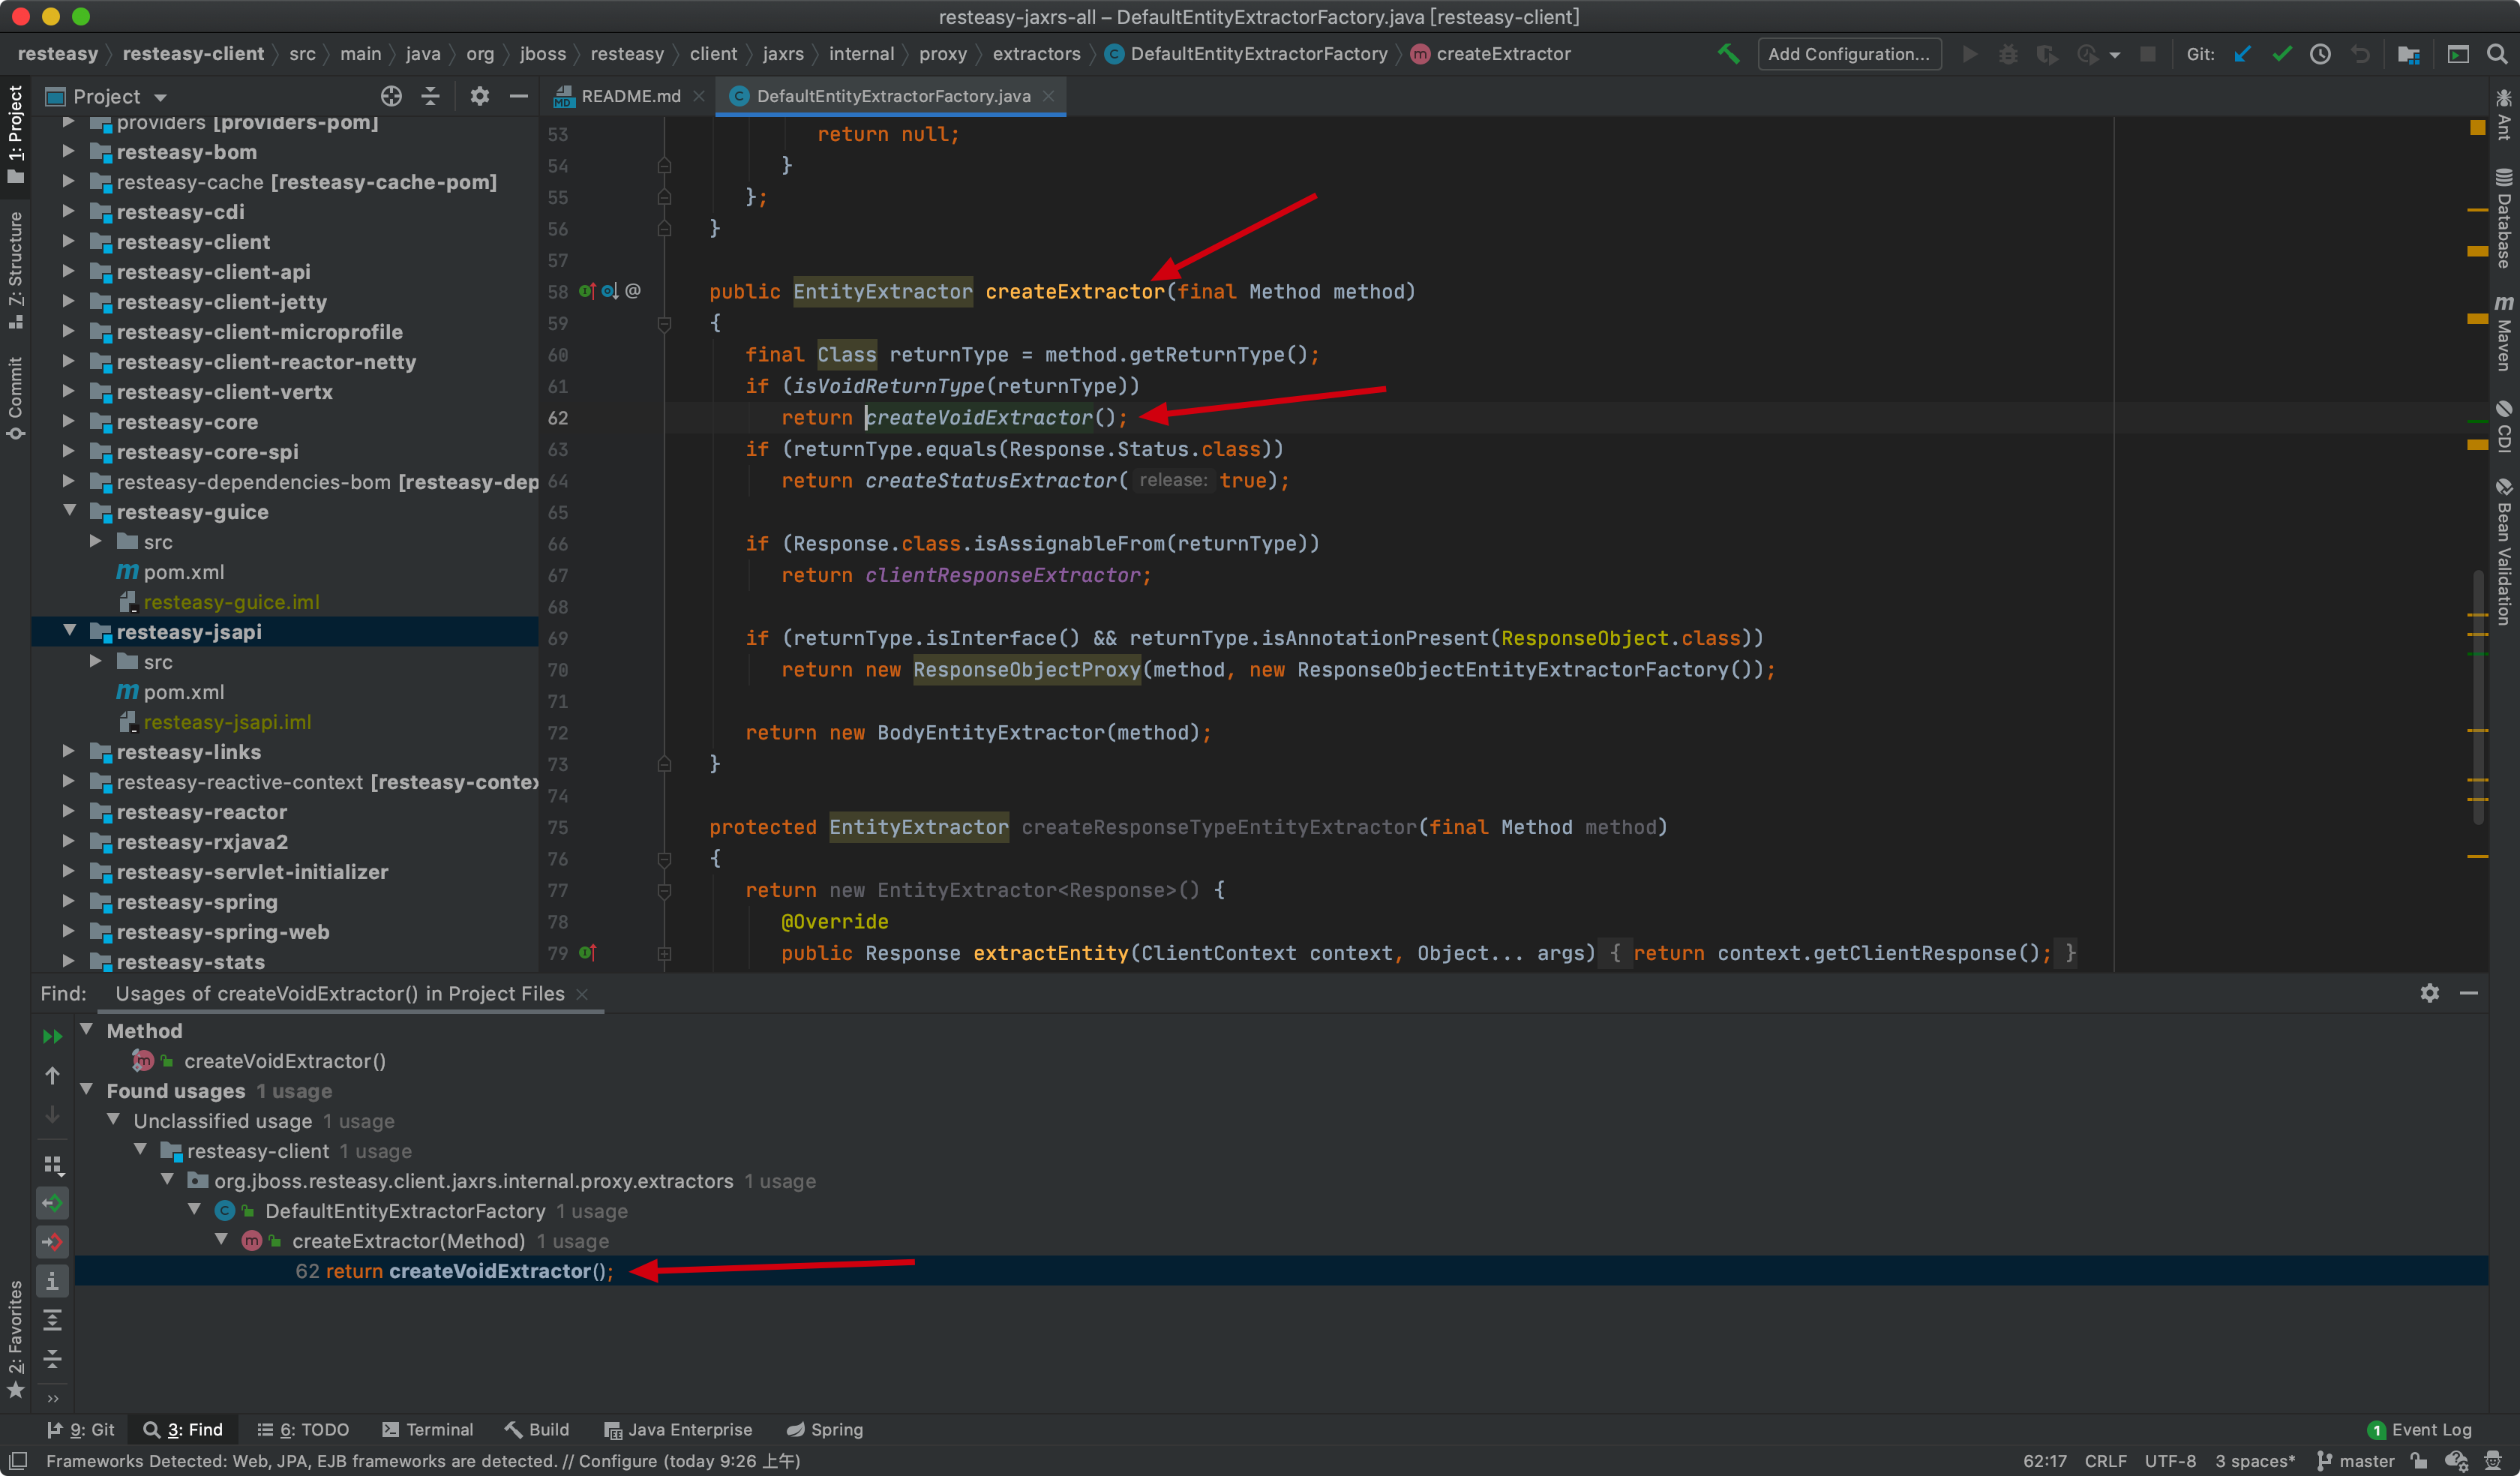
Task: Open Project panel settings gear
Action: tap(480, 96)
